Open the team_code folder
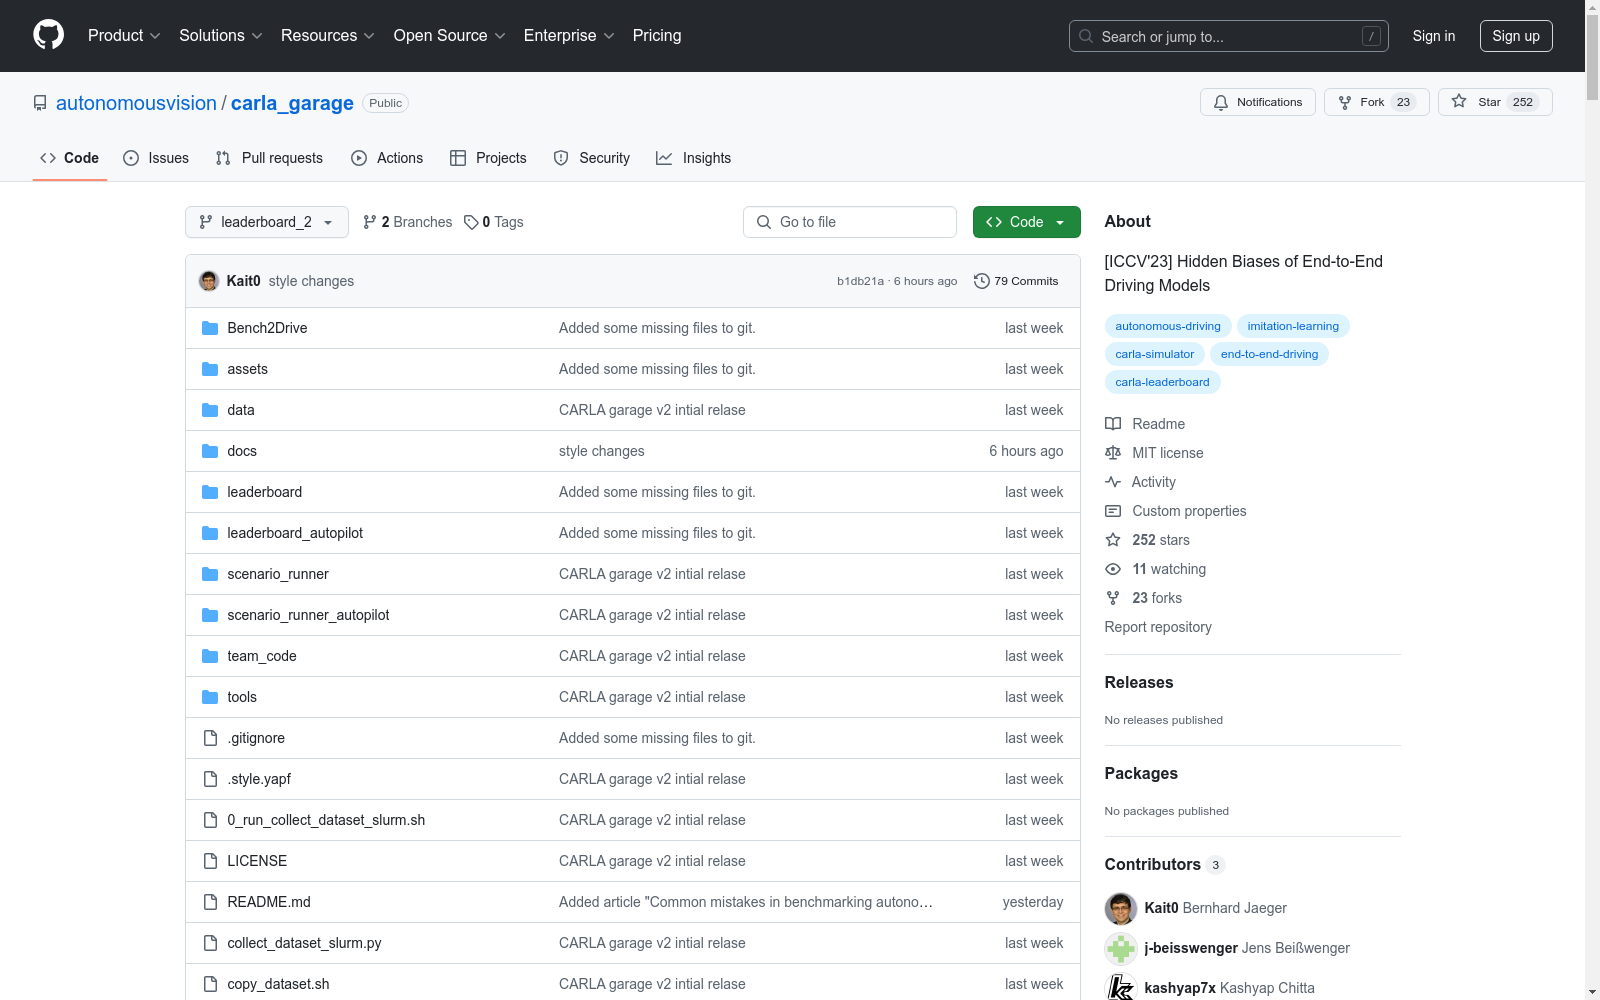1600x1000 pixels. 262,656
